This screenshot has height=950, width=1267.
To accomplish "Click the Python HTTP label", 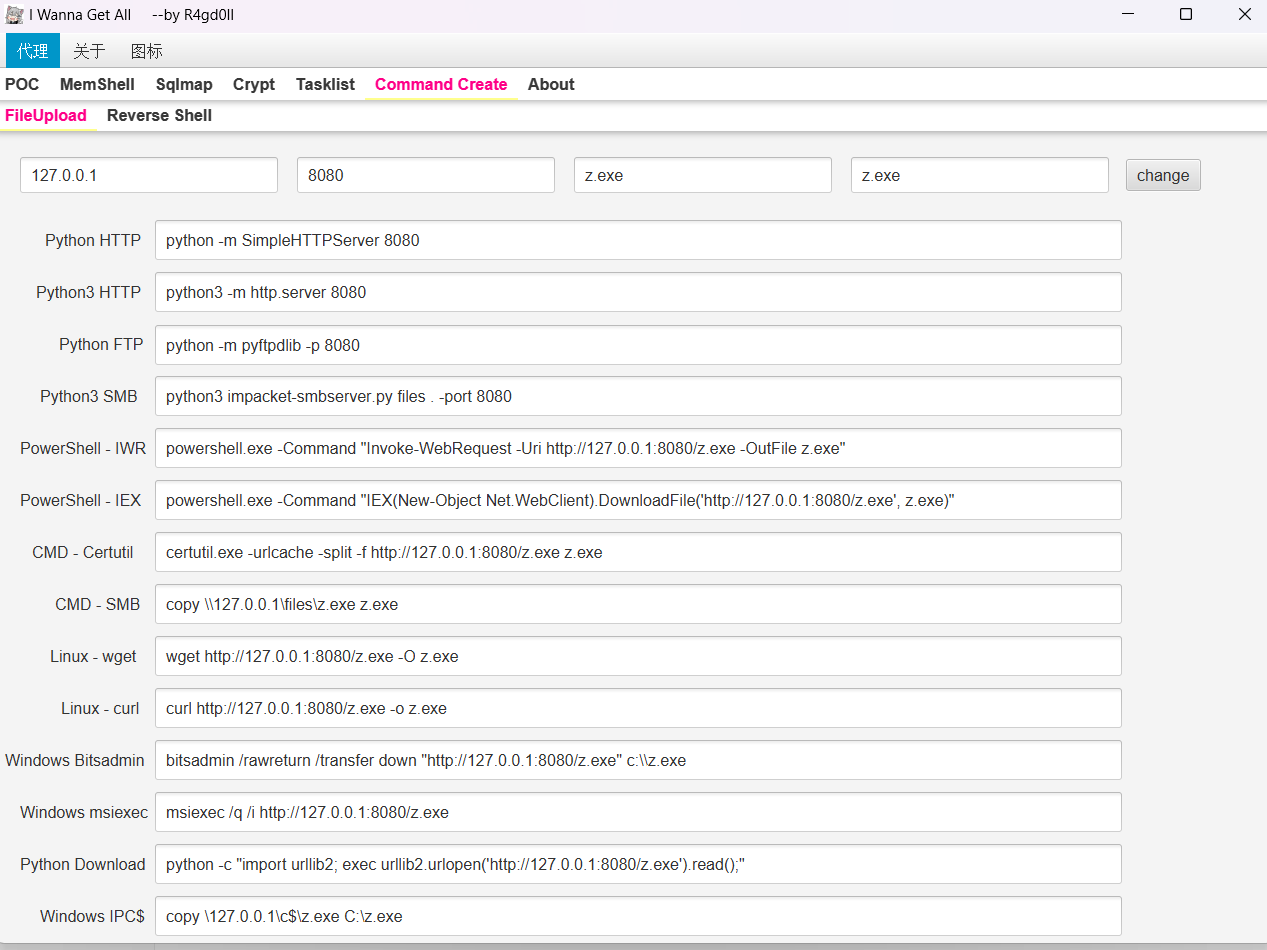I will pos(93,240).
